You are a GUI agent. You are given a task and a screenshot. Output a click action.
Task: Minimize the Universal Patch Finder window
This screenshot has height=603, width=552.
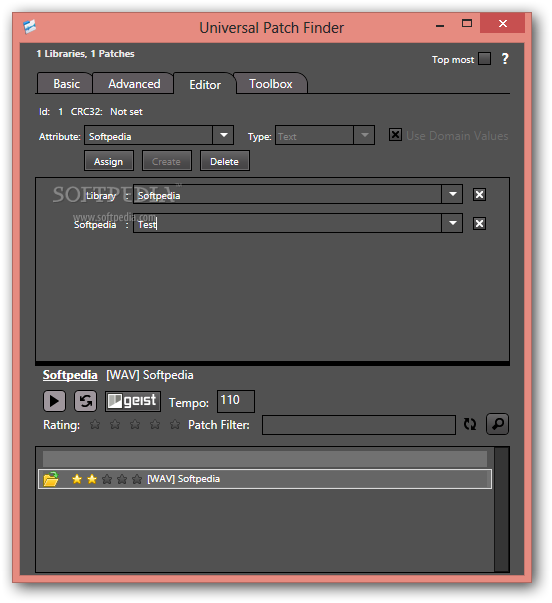[440, 25]
